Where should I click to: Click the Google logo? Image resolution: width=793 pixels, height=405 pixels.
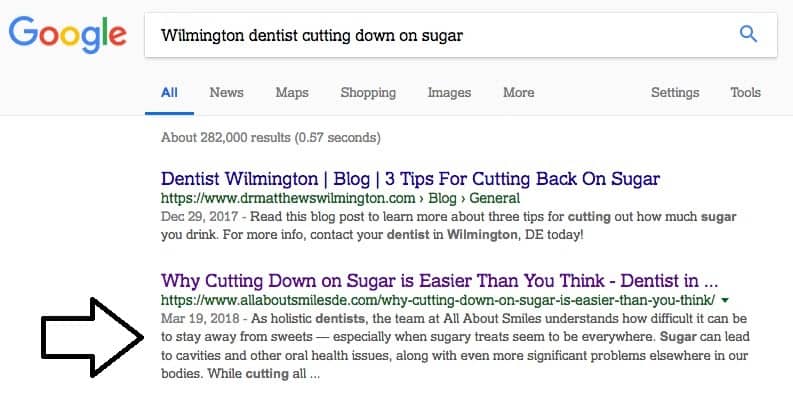pos(67,34)
